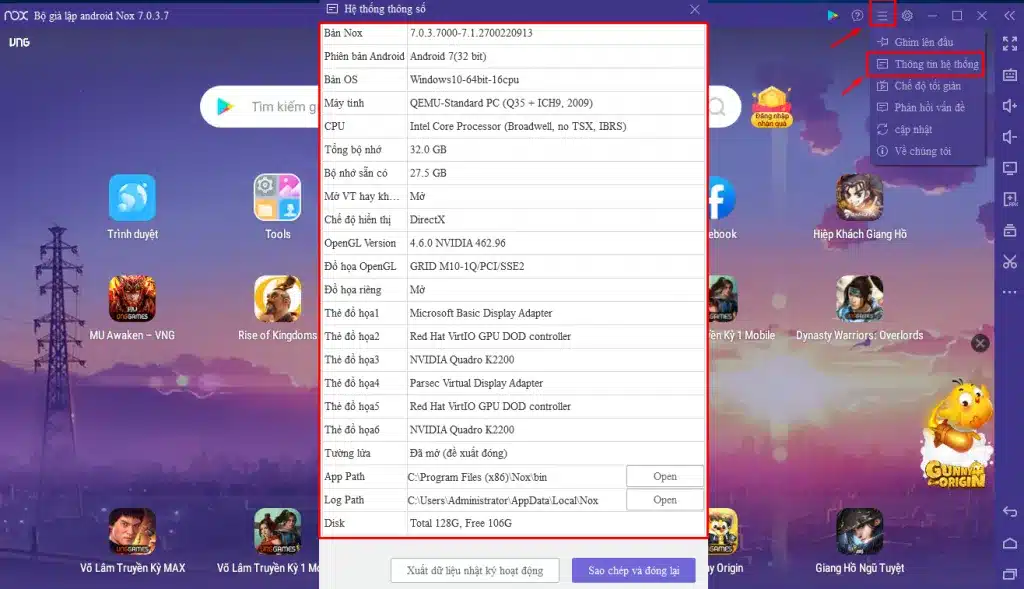Open recent apps in sidebar

point(1010,574)
